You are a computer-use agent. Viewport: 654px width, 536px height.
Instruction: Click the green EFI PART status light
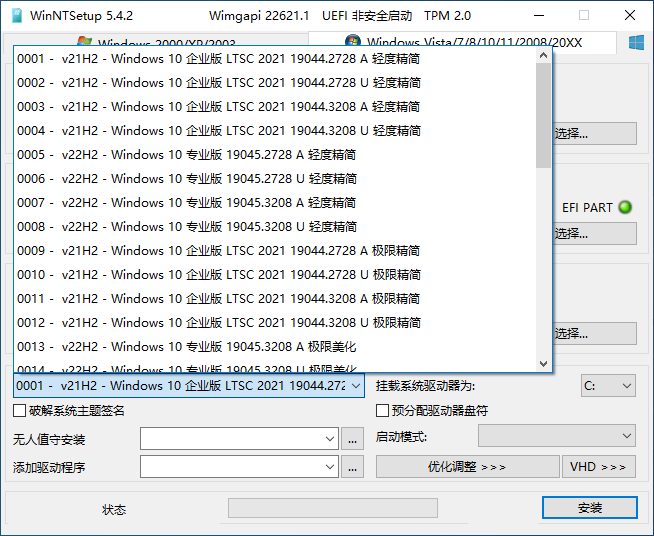point(625,207)
